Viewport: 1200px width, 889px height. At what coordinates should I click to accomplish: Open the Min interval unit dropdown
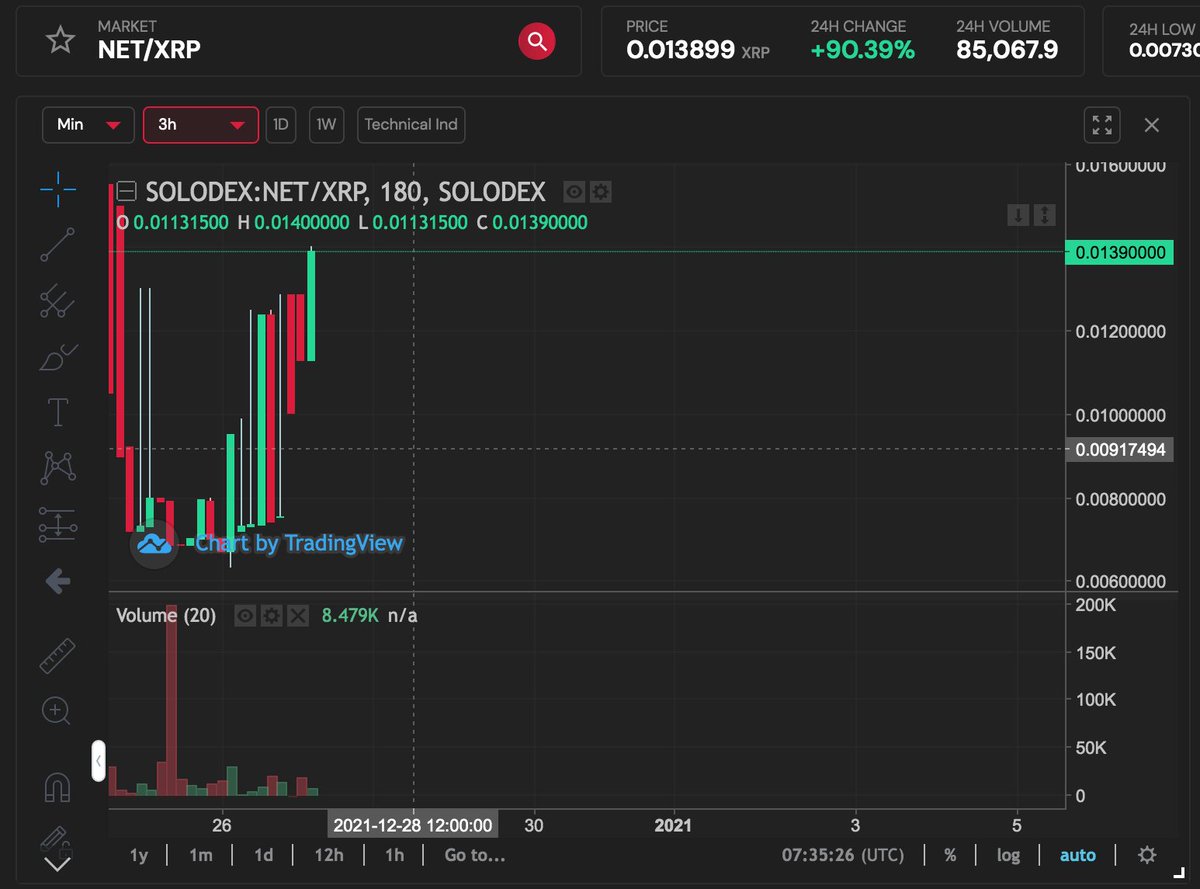tap(88, 125)
